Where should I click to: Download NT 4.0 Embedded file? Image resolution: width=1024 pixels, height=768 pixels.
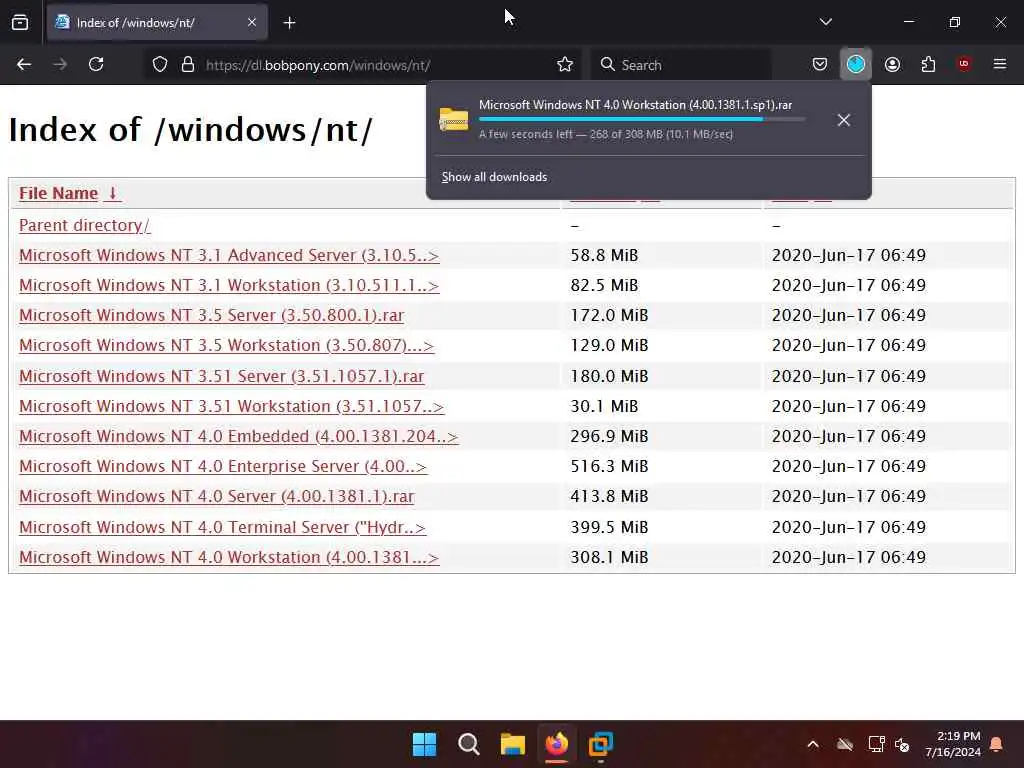click(x=238, y=436)
